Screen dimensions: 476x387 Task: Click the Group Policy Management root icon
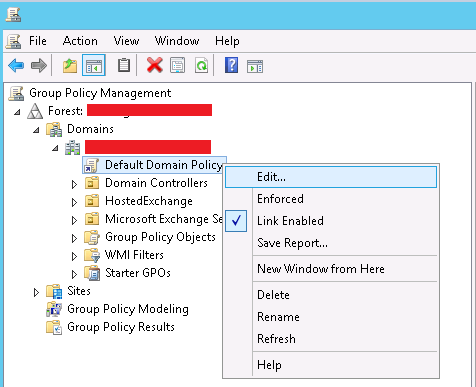click(16, 93)
